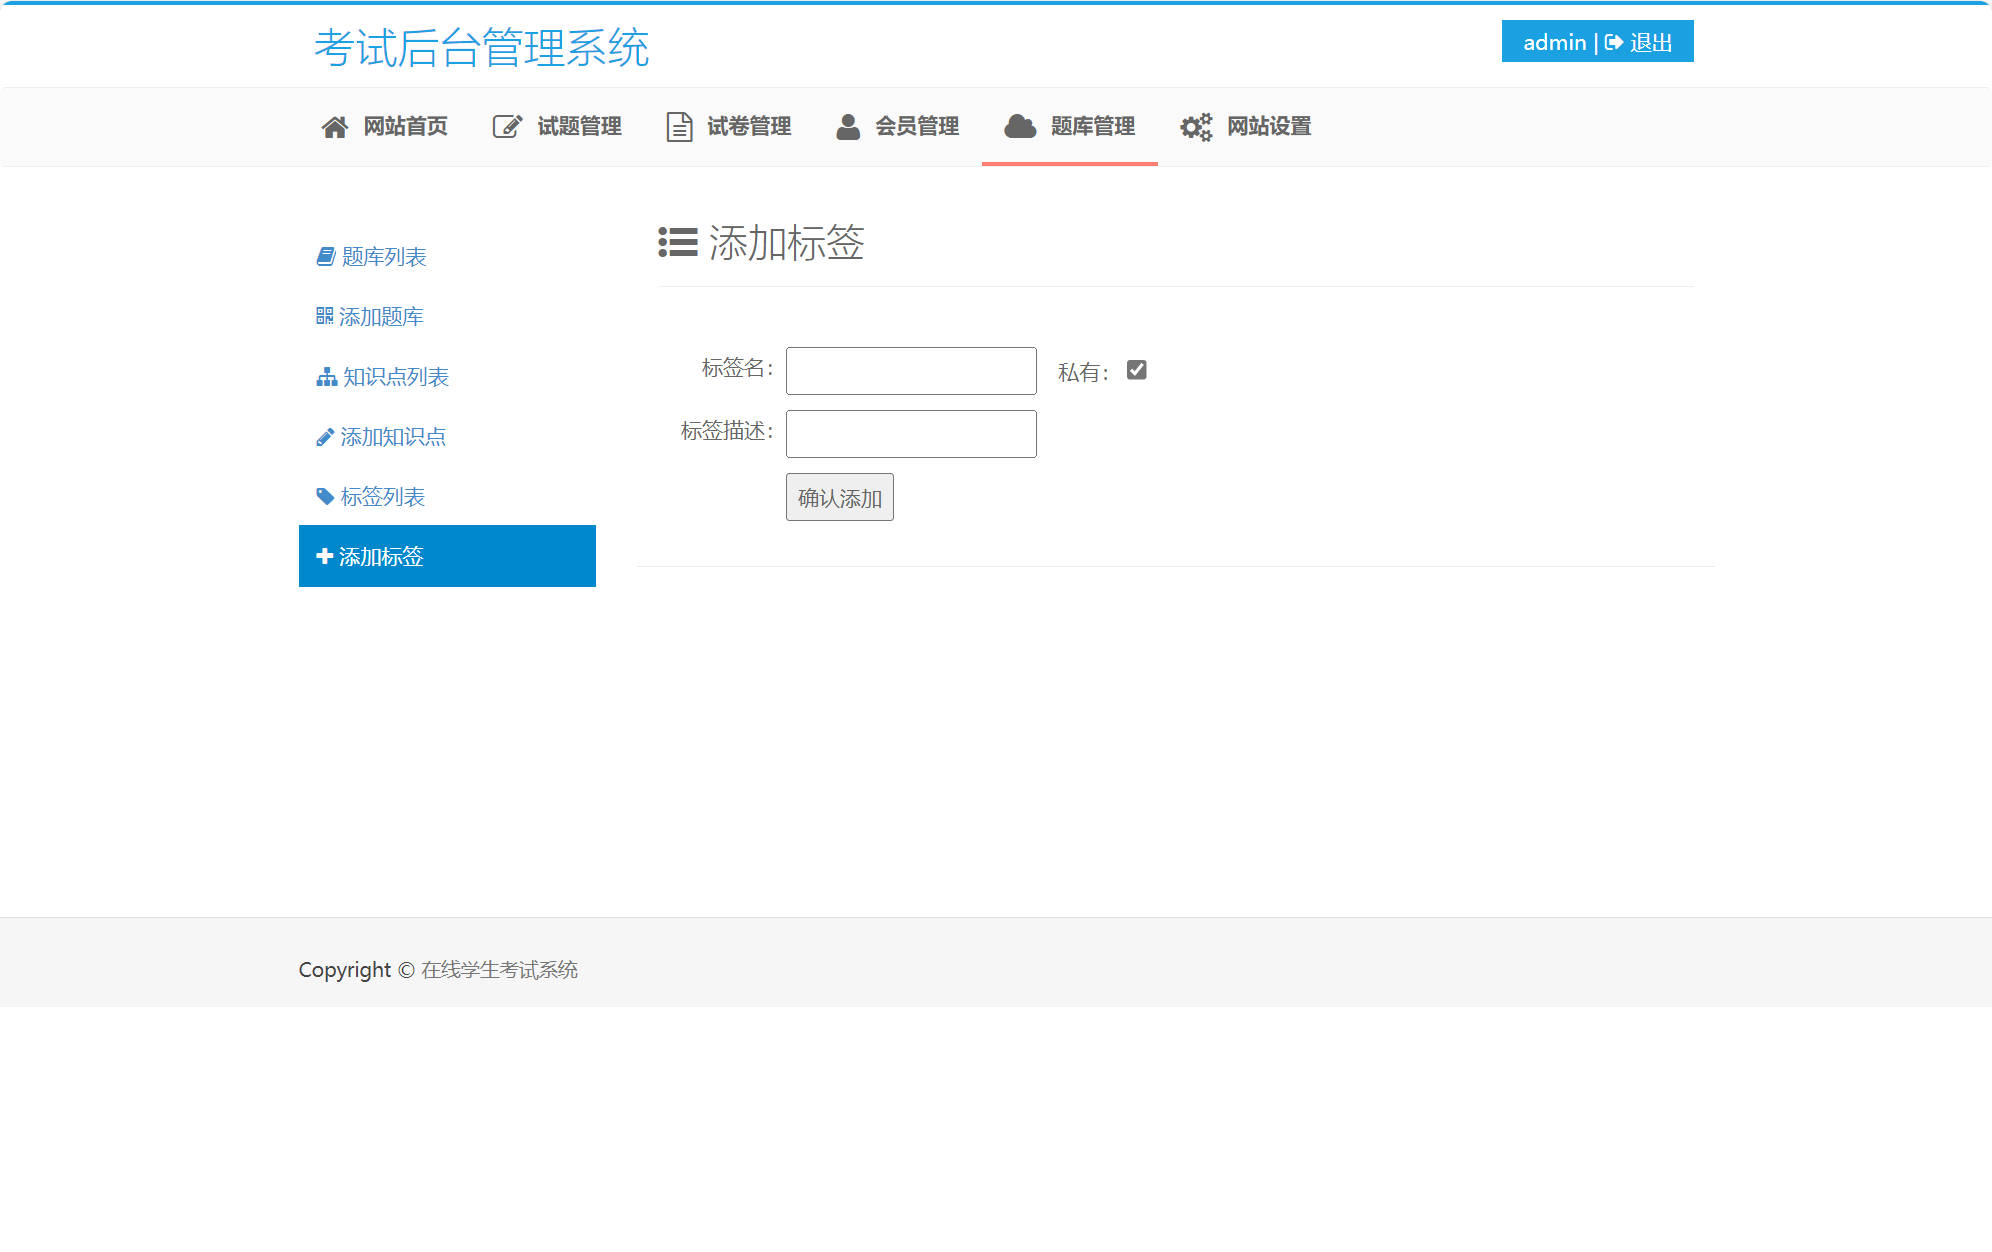Image resolution: width=1992 pixels, height=1252 pixels.
Task: Click the 考试后台管理系统 site title
Action: click(x=483, y=45)
